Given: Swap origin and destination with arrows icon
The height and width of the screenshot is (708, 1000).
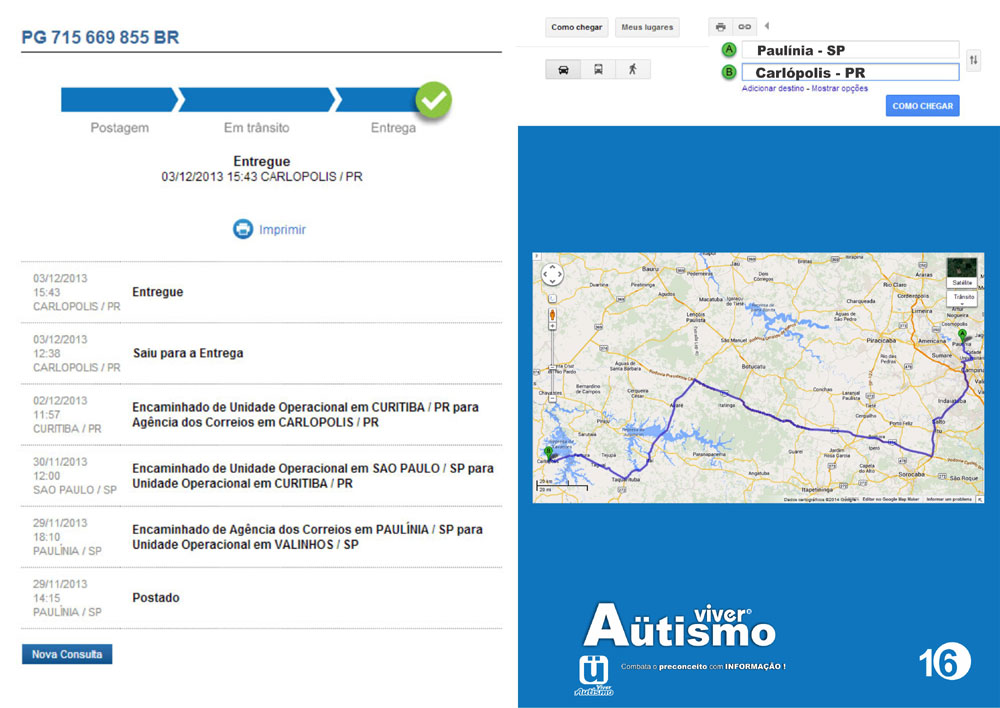Looking at the screenshot, I should click(973, 61).
